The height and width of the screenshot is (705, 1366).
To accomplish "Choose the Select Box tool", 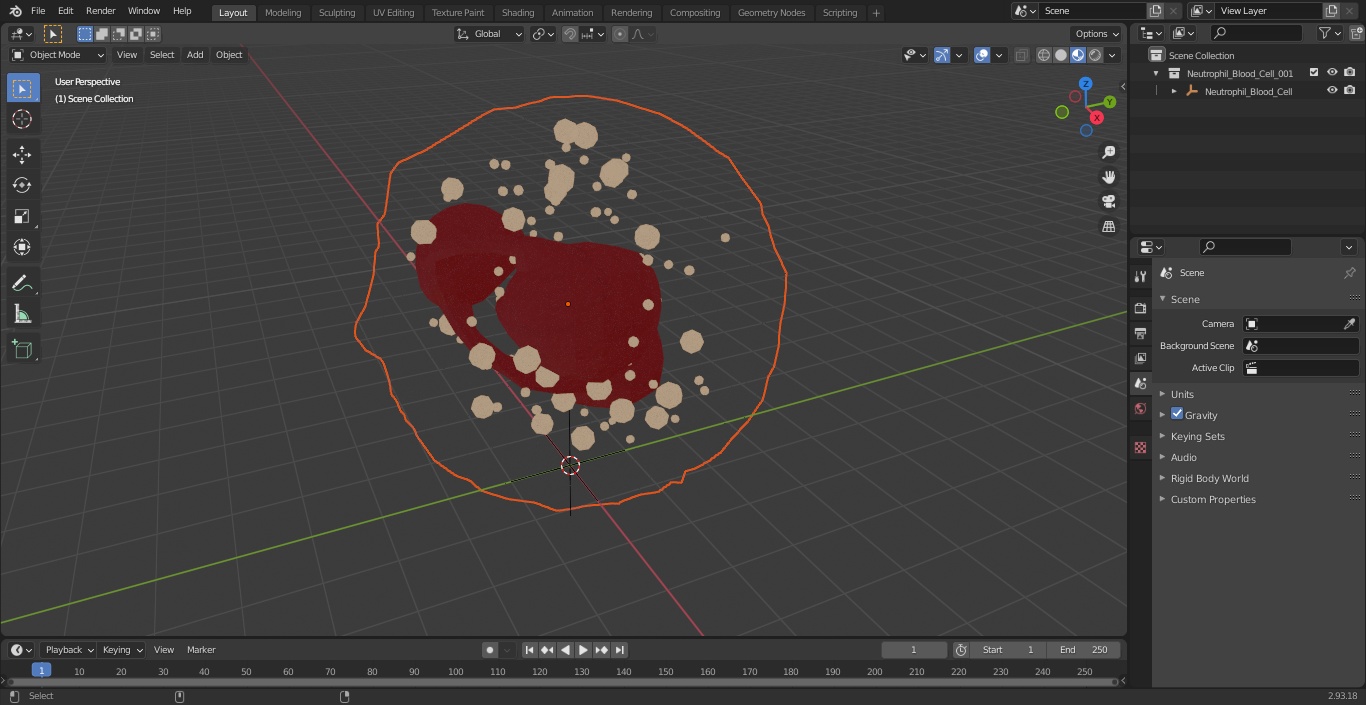I will pyautogui.click(x=22, y=88).
